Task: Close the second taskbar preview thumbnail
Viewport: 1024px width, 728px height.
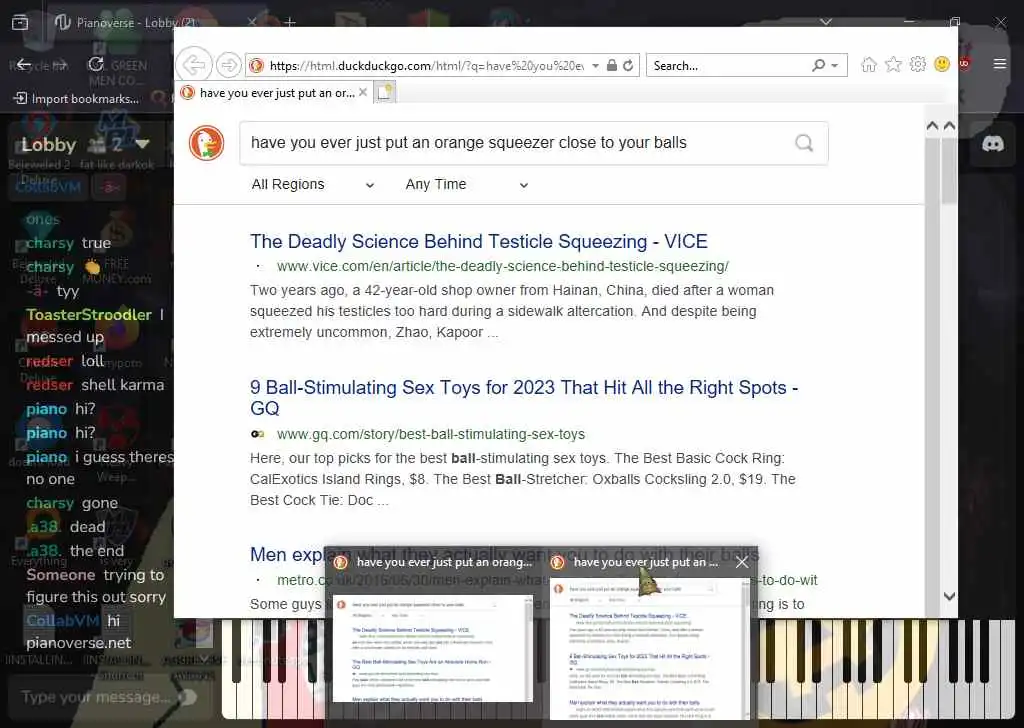Action: pyautogui.click(x=742, y=562)
